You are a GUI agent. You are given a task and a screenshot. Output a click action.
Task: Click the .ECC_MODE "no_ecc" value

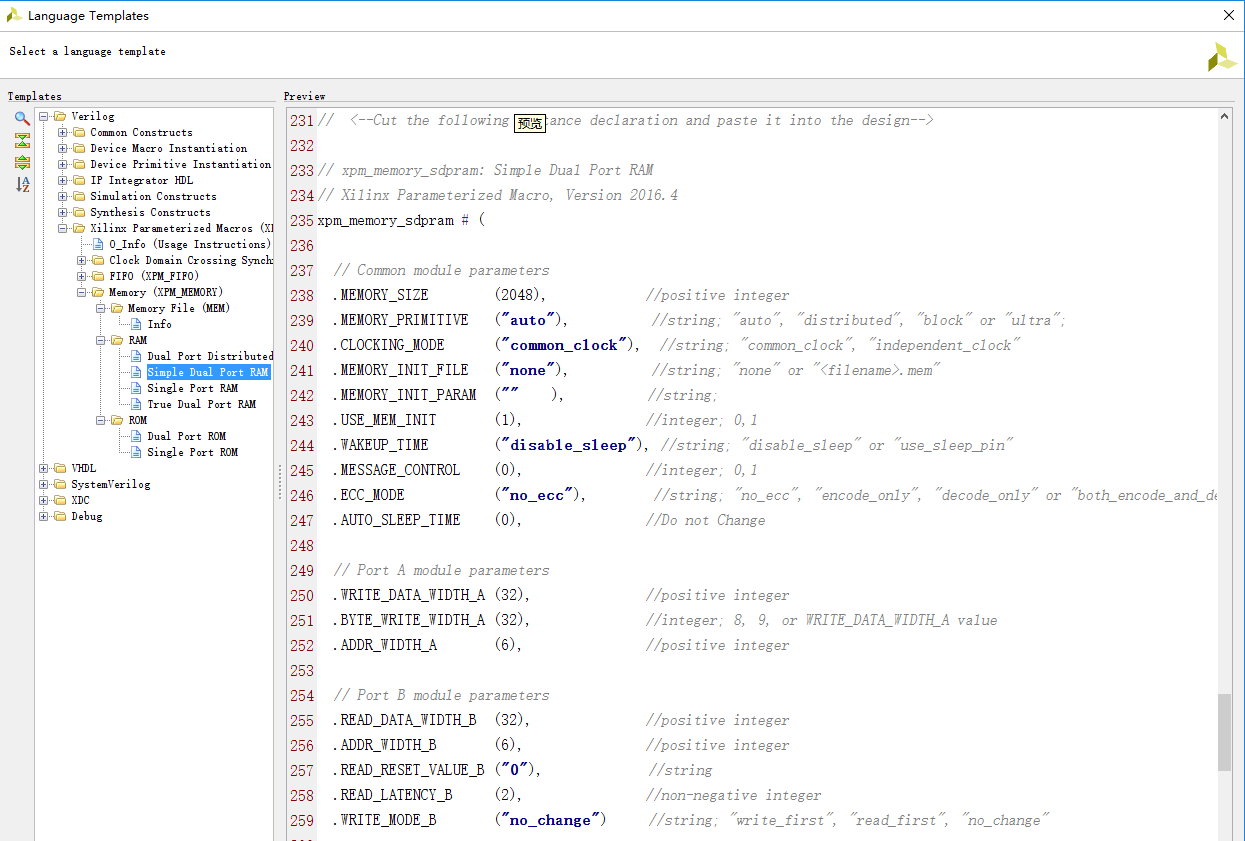(538, 495)
